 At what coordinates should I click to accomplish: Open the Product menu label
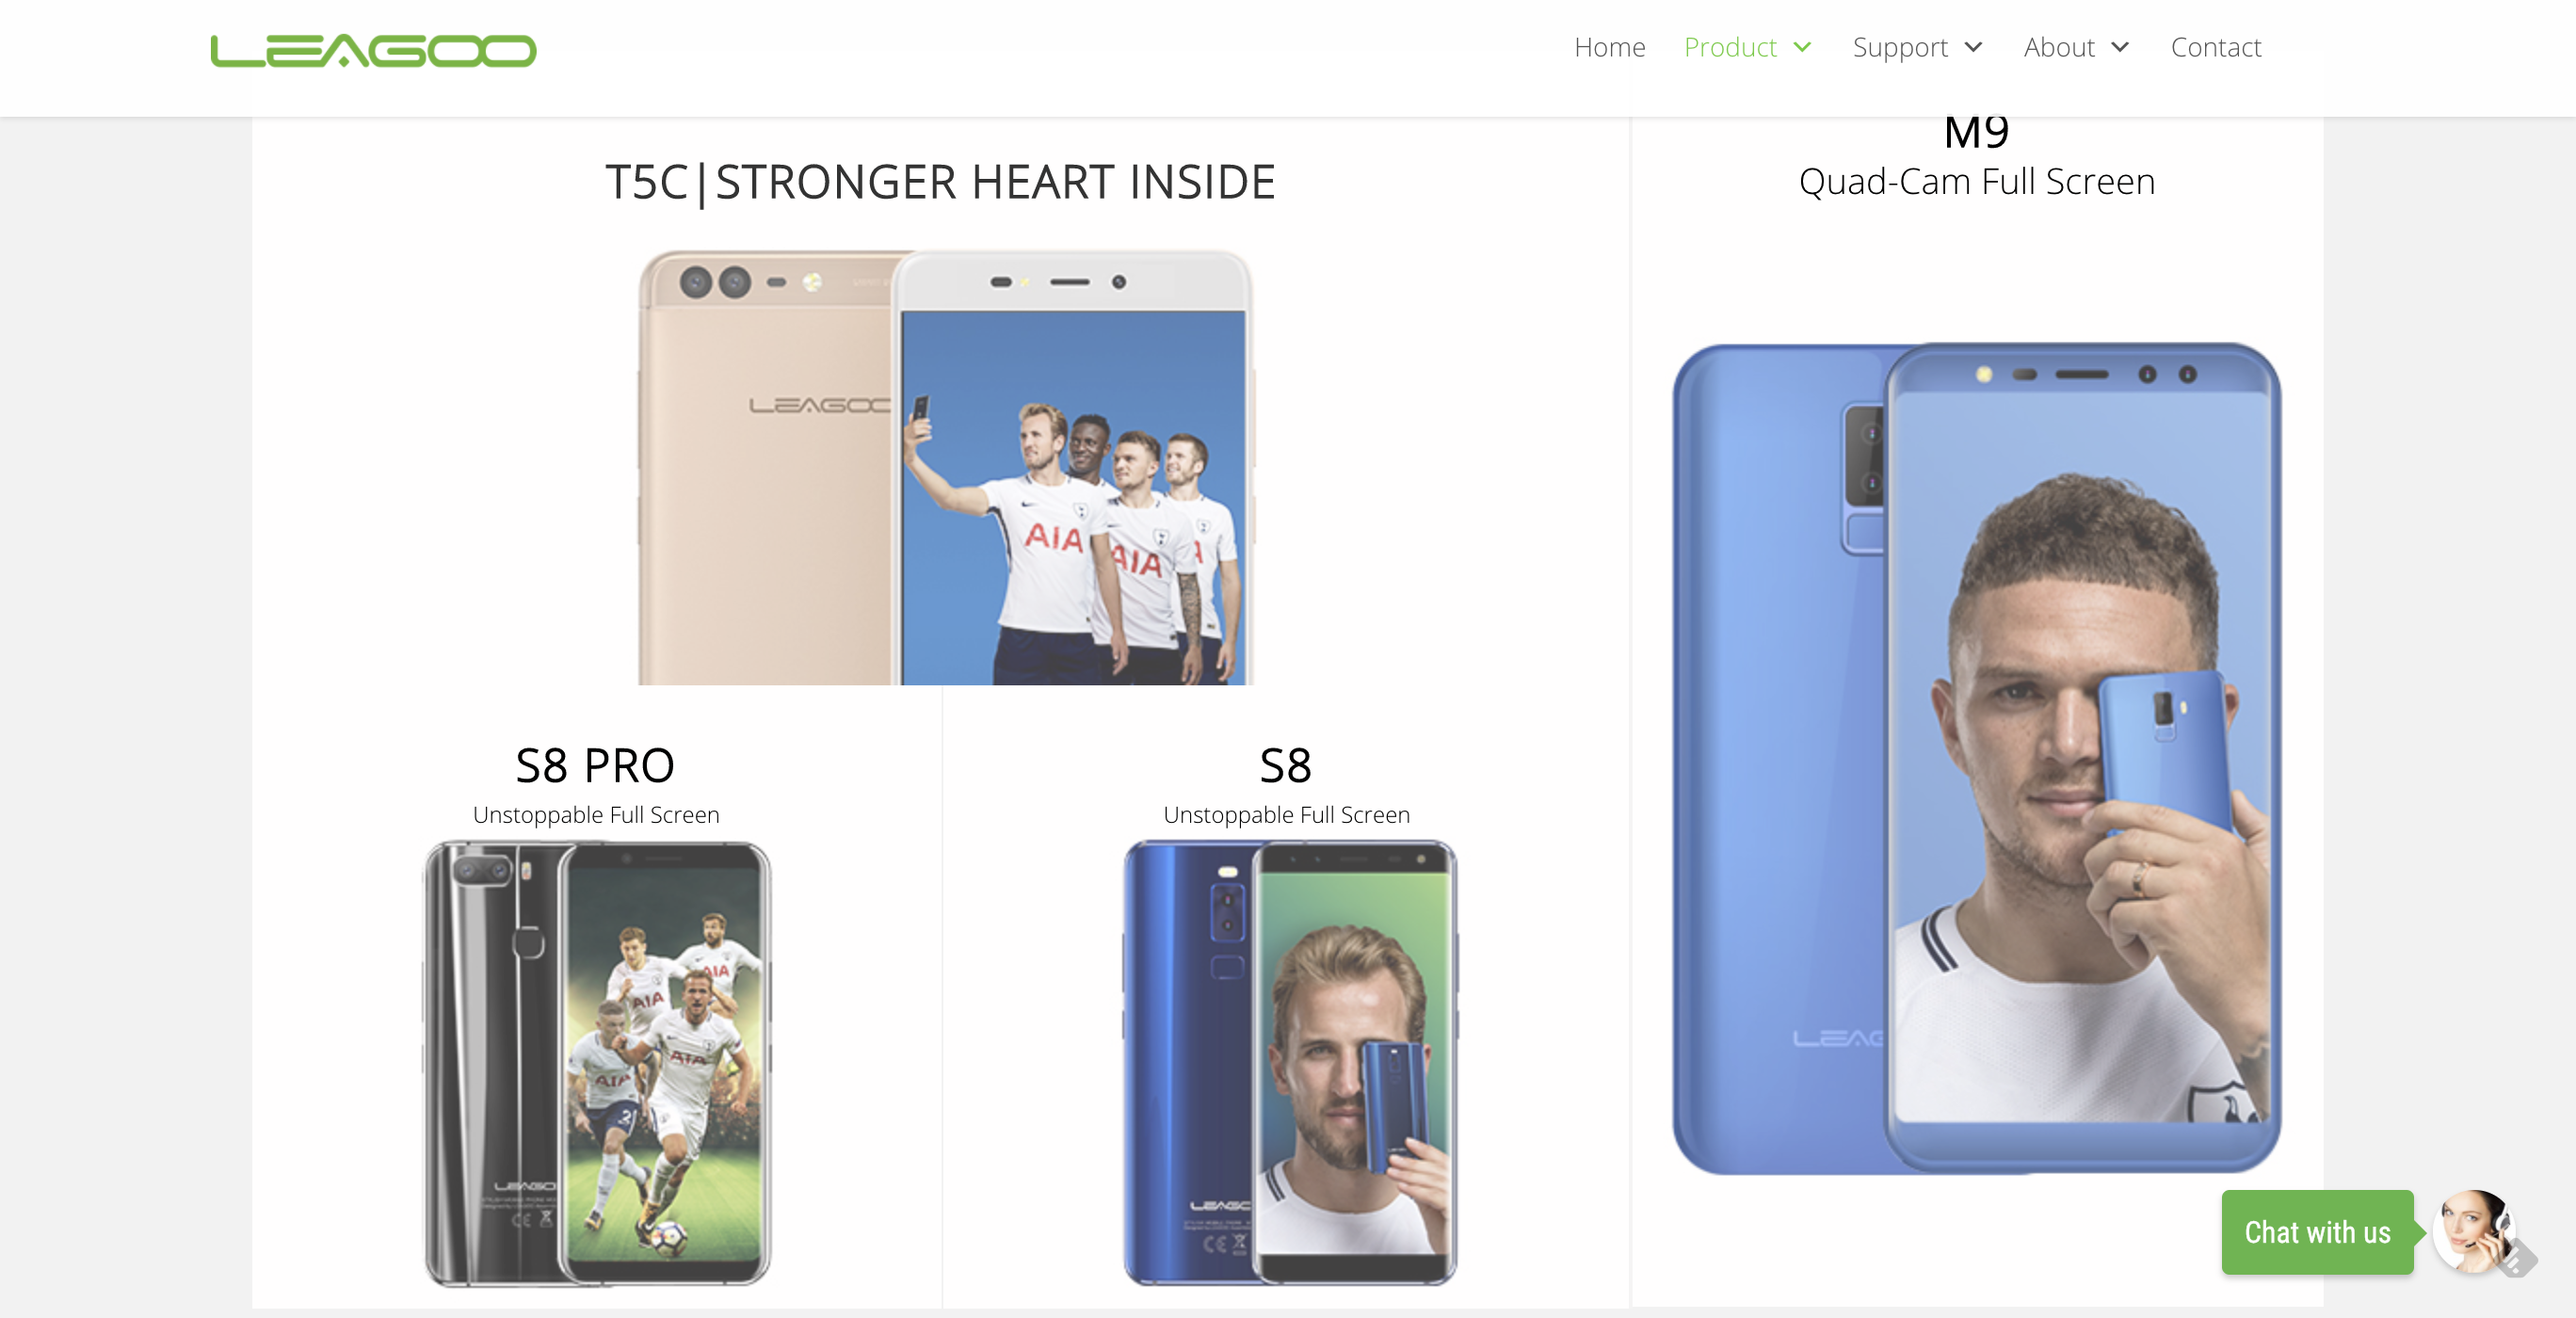[1730, 47]
